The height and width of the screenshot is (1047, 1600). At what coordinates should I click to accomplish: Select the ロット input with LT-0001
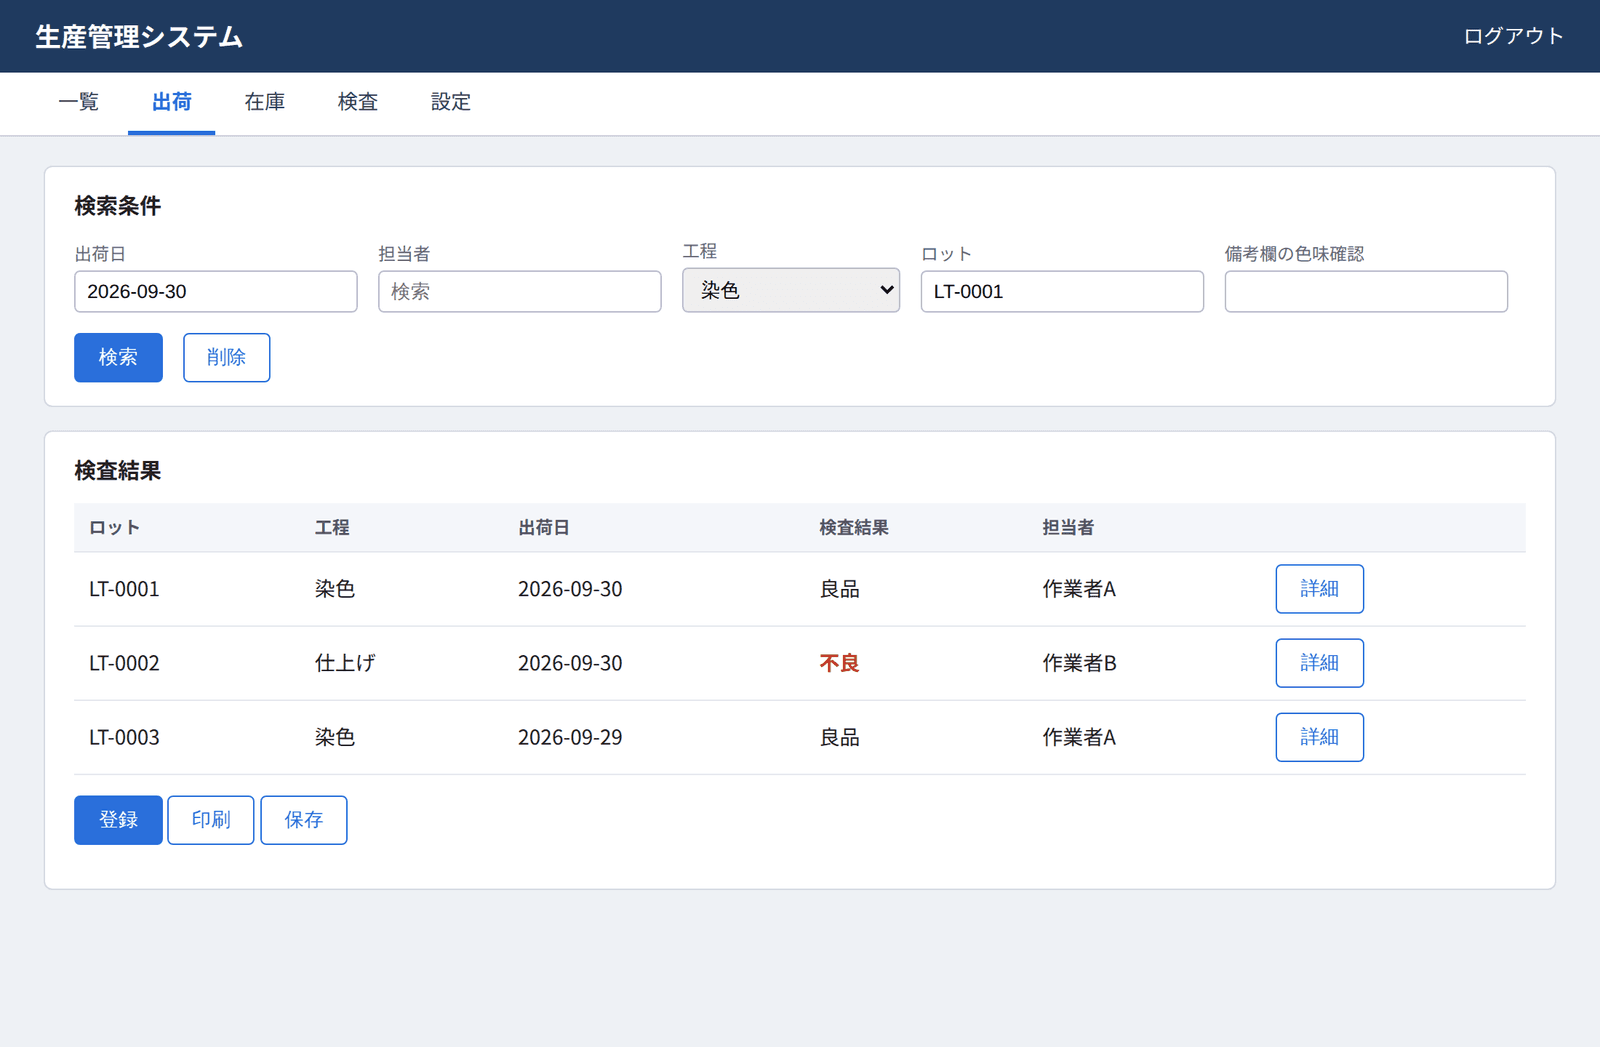click(x=1062, y=291)
